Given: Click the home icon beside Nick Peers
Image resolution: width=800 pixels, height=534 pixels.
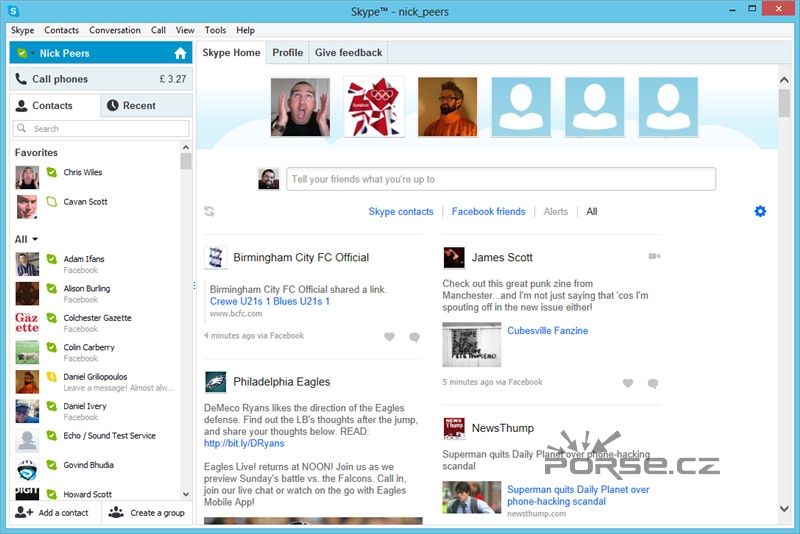Looking at the screenshot, I should click(x=180, y=53).
